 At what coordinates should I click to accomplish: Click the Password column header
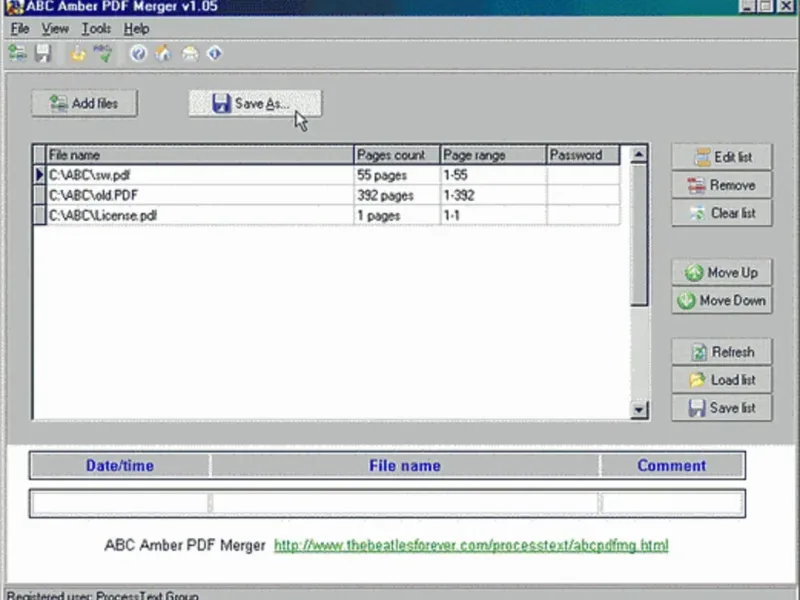pyautogui.click(x=583, y=155)
